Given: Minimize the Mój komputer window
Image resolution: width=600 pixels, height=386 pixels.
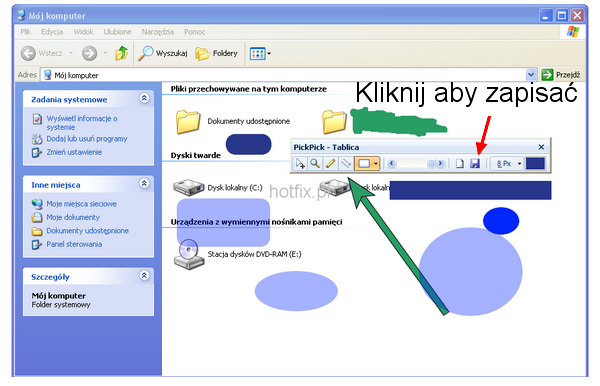Looking at the screenshot, I should click(x=546, y=16).
